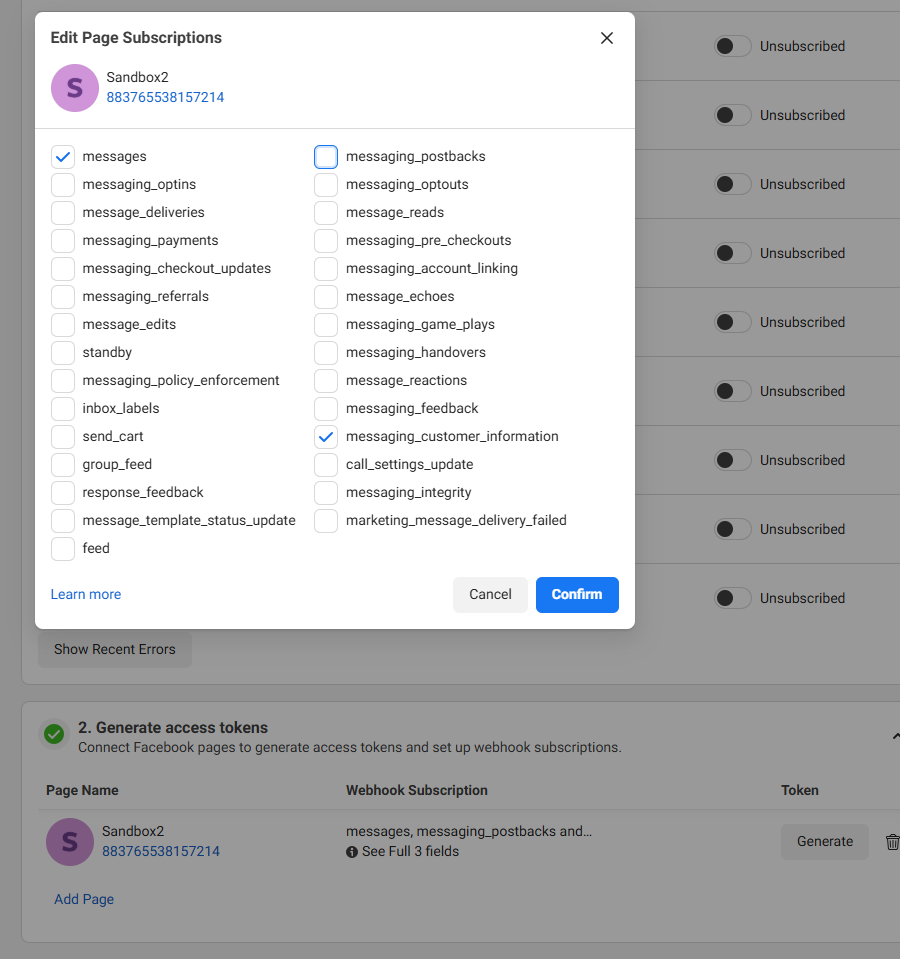Click Generate to create a token

(x=825, y=842)
